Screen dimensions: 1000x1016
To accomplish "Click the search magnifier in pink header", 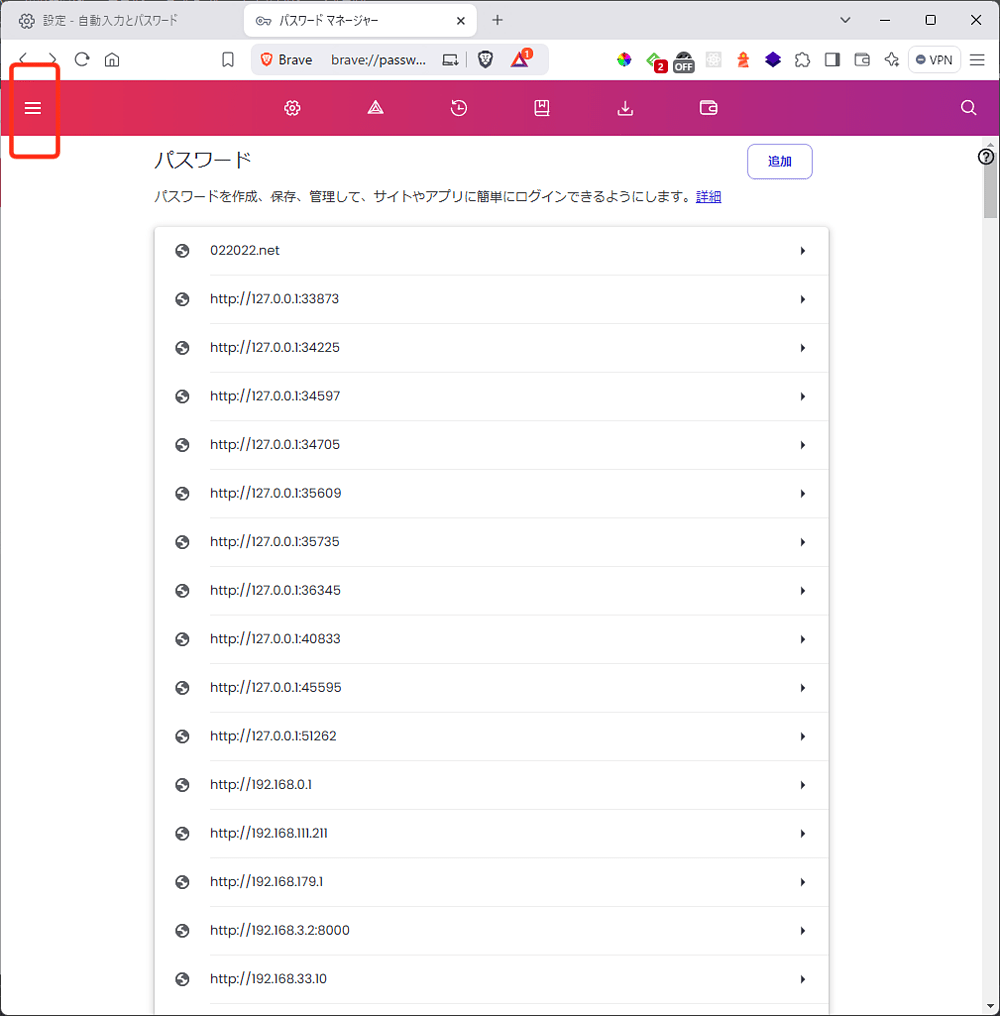I will coord(968,108).
